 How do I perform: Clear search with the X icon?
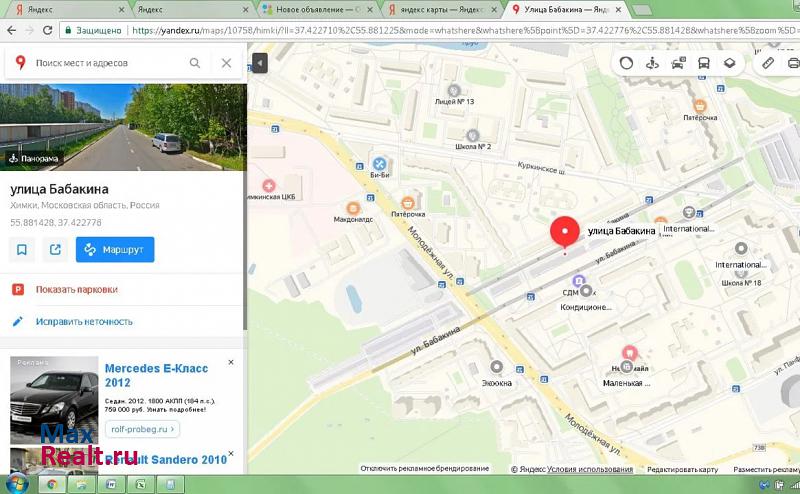(x=226, y=63)
